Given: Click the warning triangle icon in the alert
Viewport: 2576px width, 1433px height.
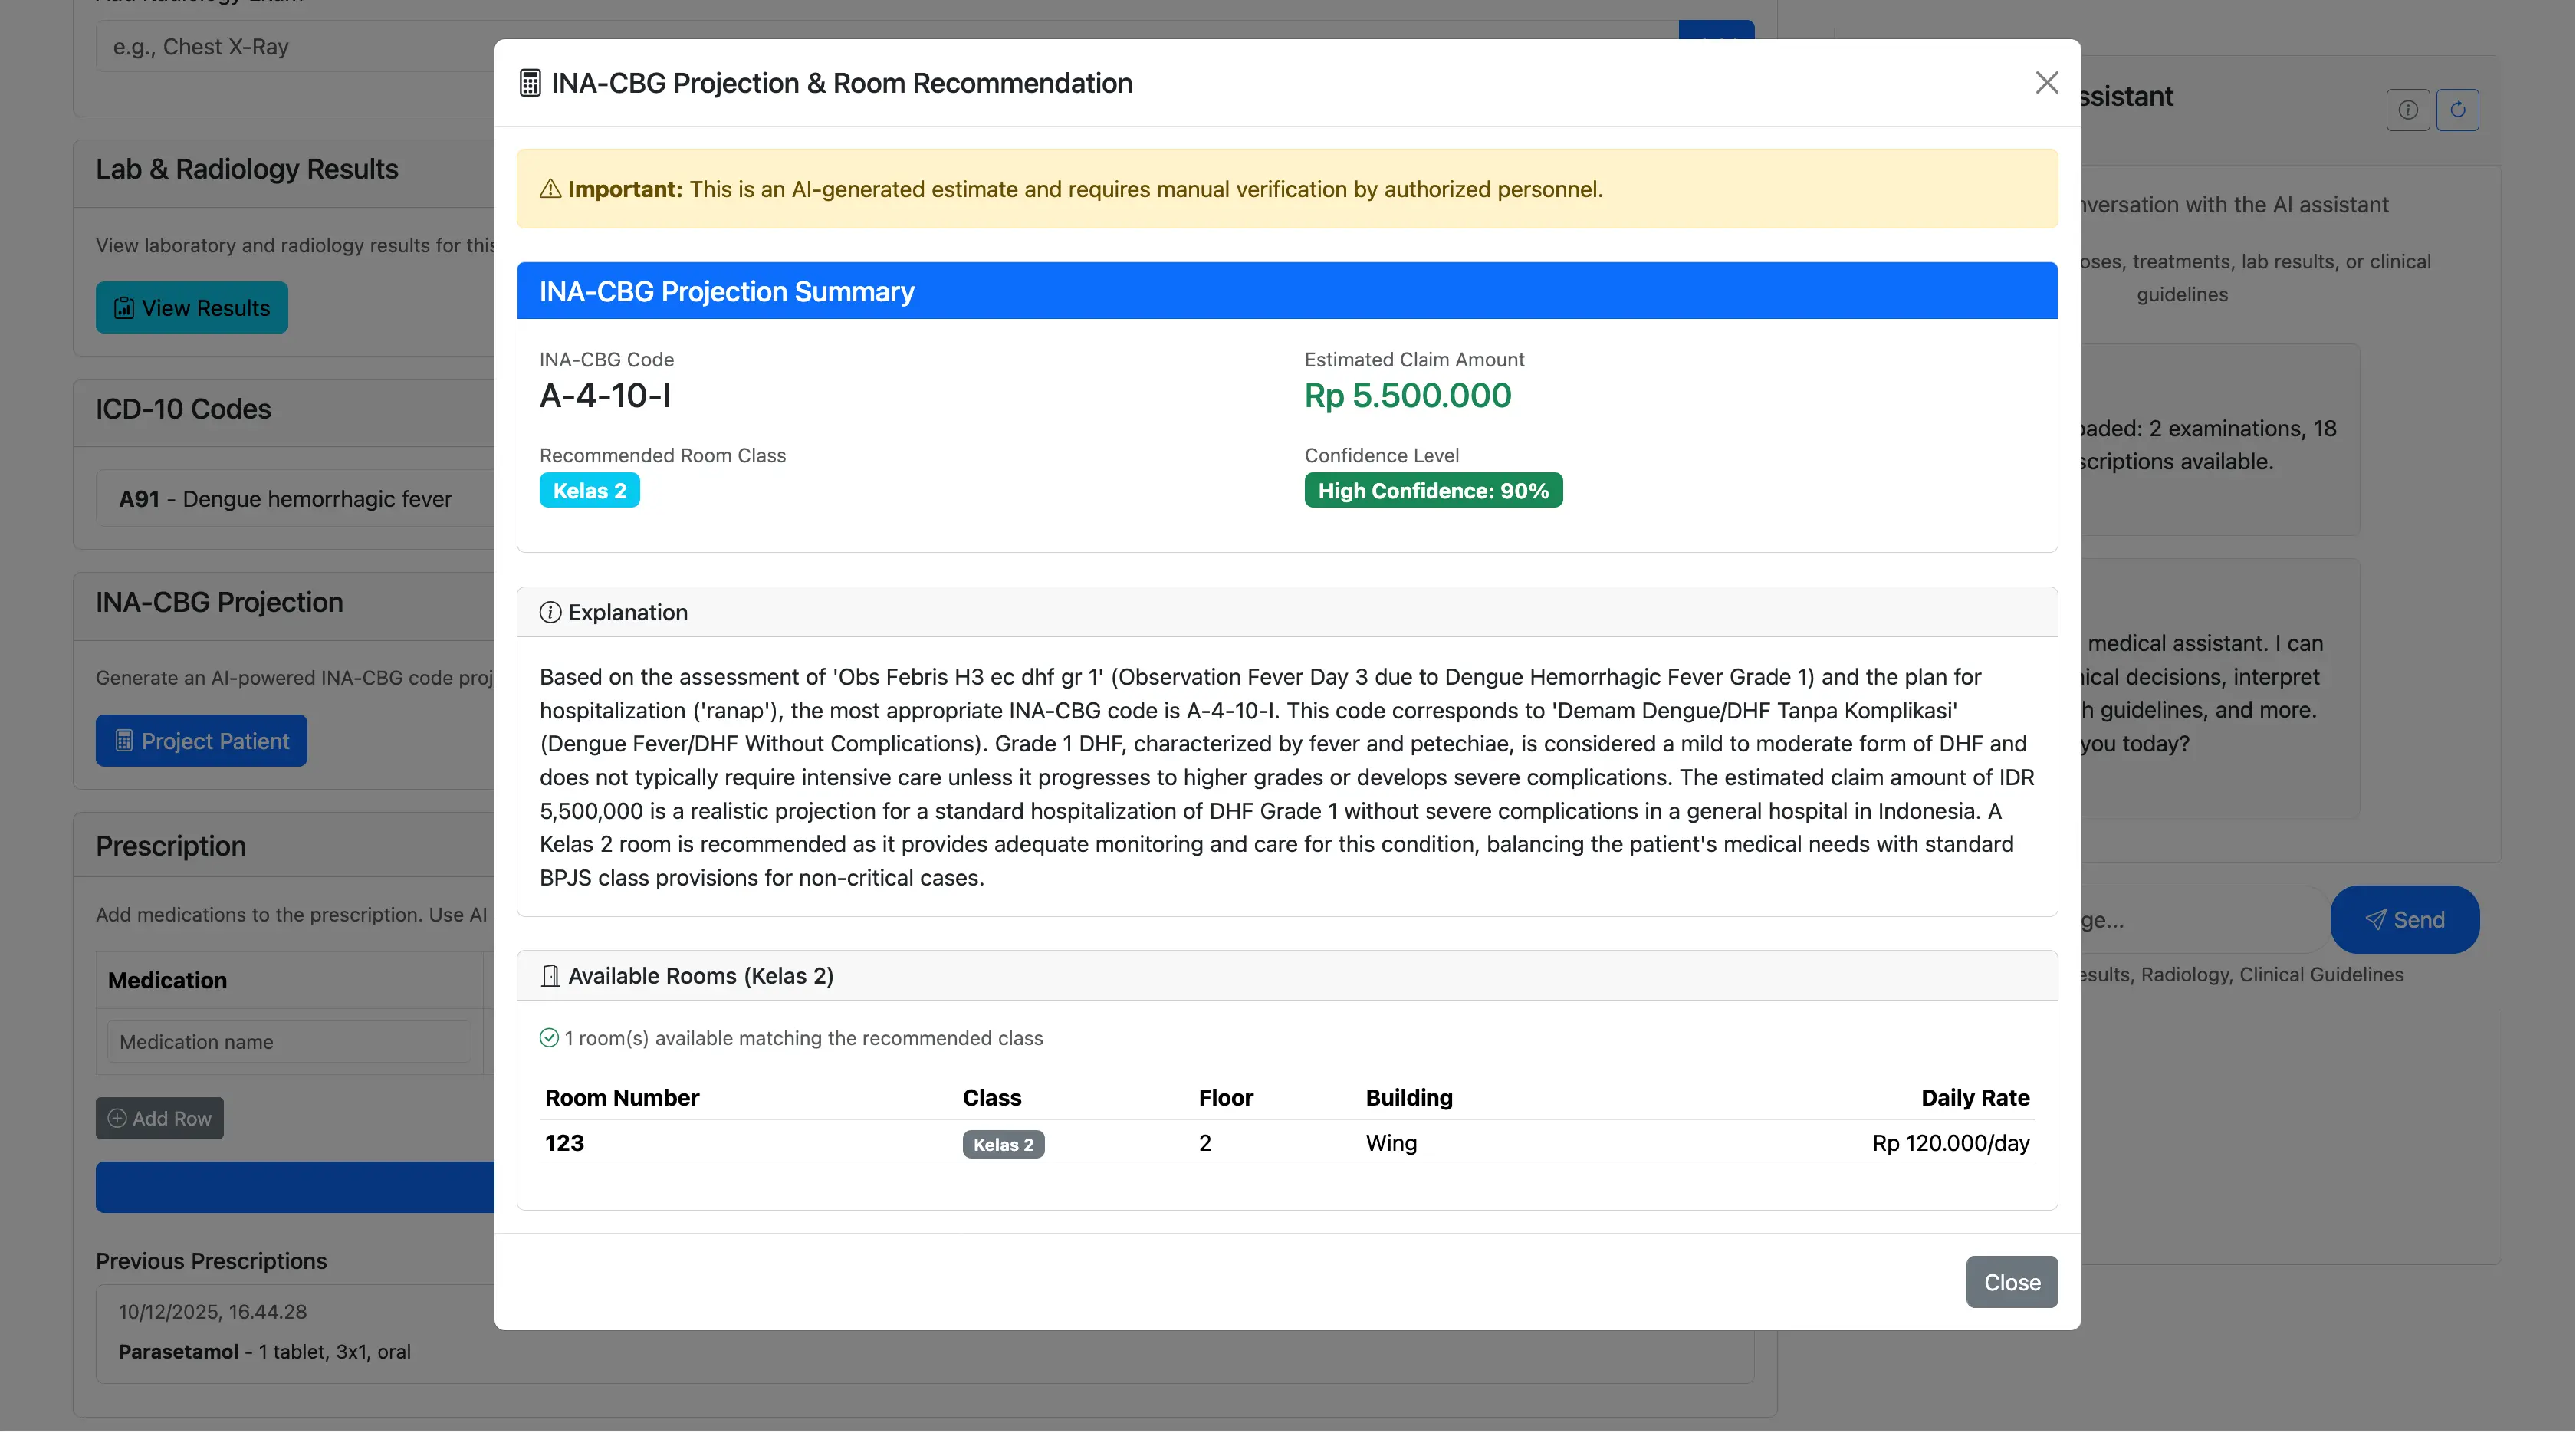Looking at the screenshot, I should 550,189.
